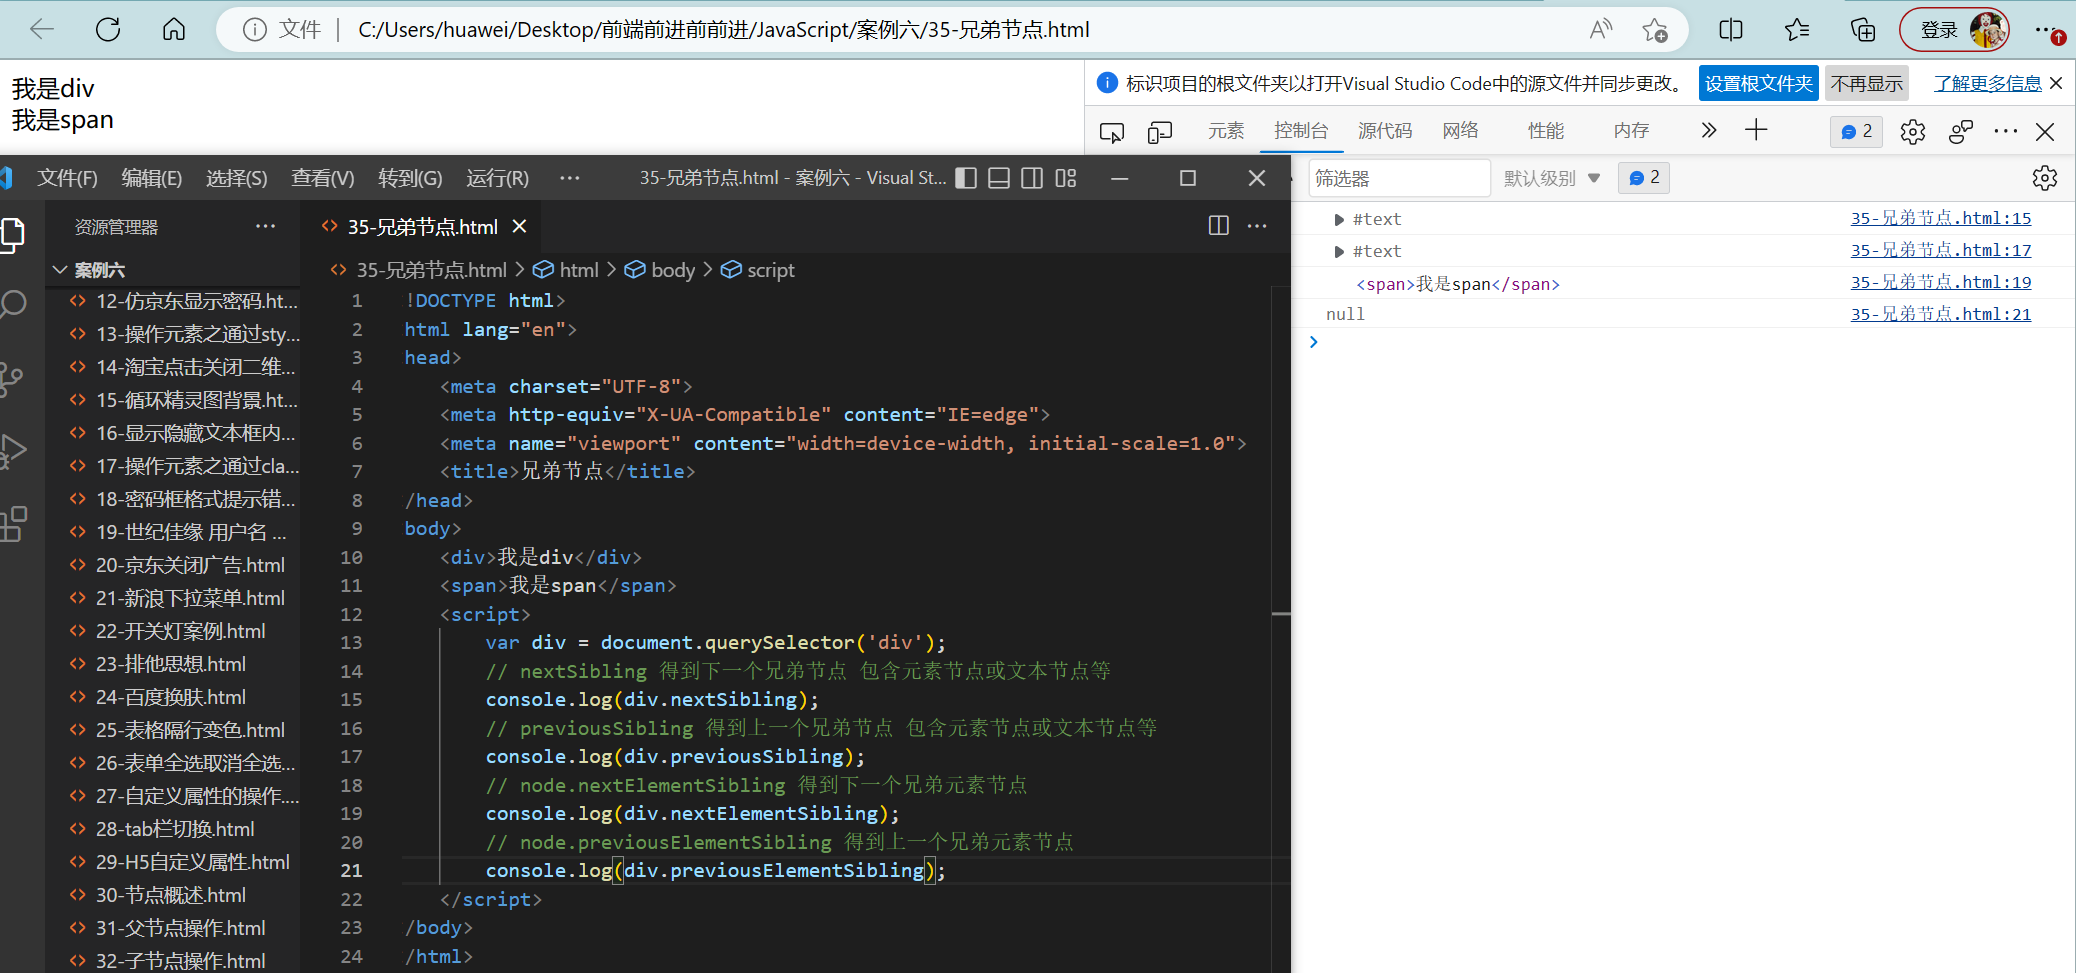
Task: Customize VS Code layout
Action: coord(1066,178)
